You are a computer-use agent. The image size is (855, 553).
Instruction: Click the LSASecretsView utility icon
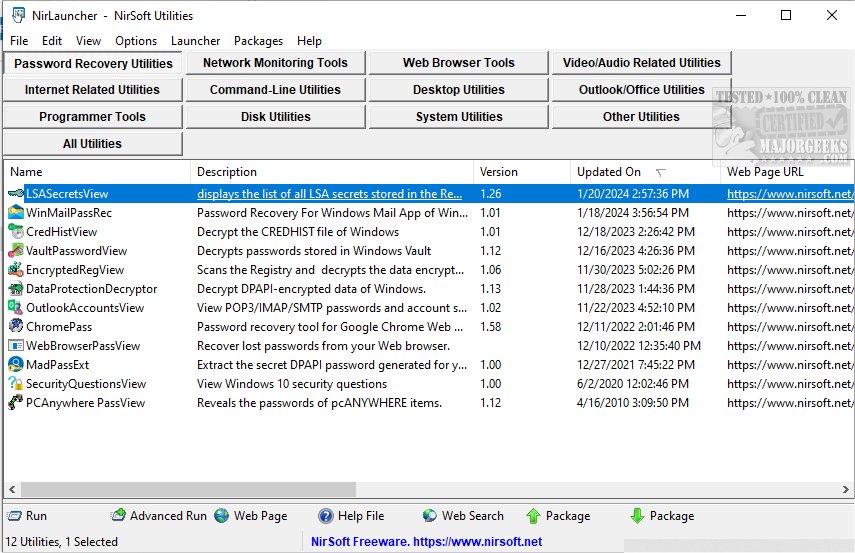click(x=16, y=194)
